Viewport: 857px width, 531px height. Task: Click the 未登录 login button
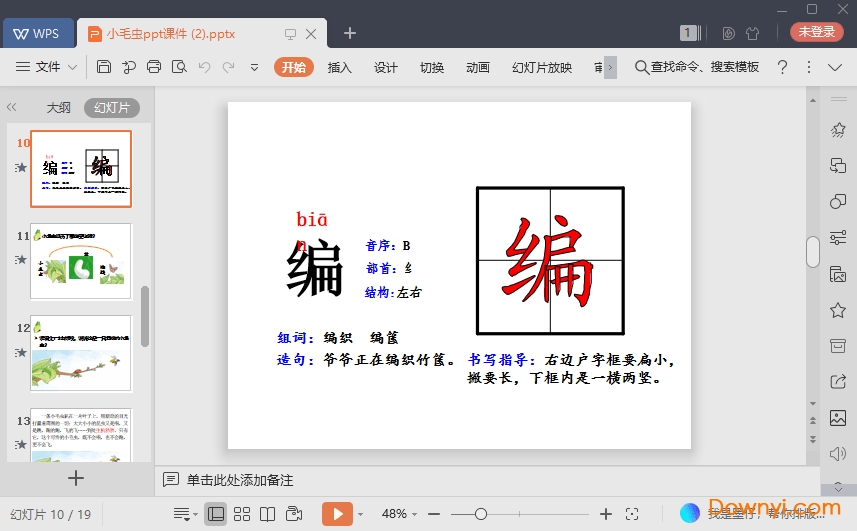[x=816, y=32]
